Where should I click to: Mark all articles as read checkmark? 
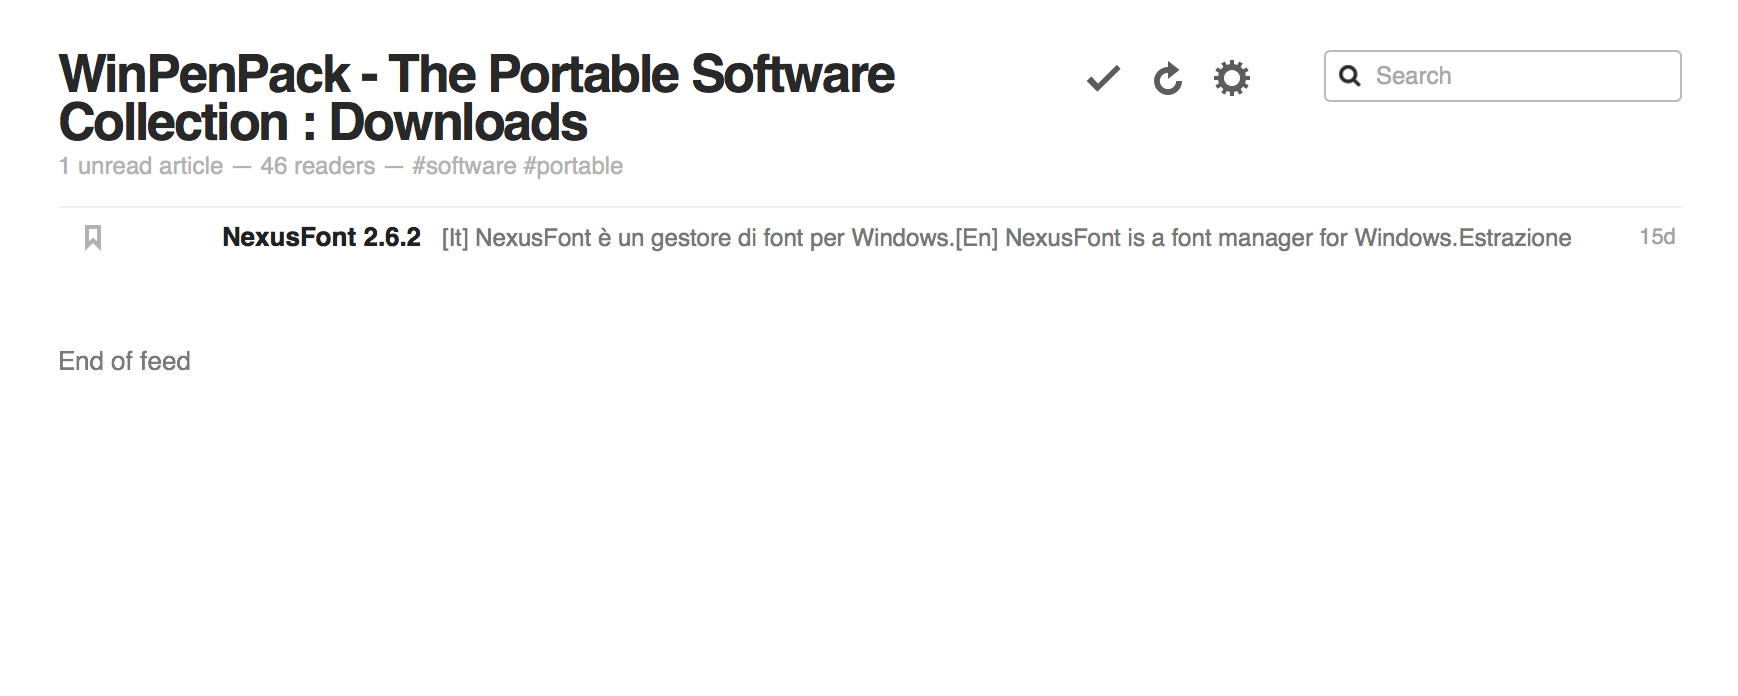point(1103,78)
